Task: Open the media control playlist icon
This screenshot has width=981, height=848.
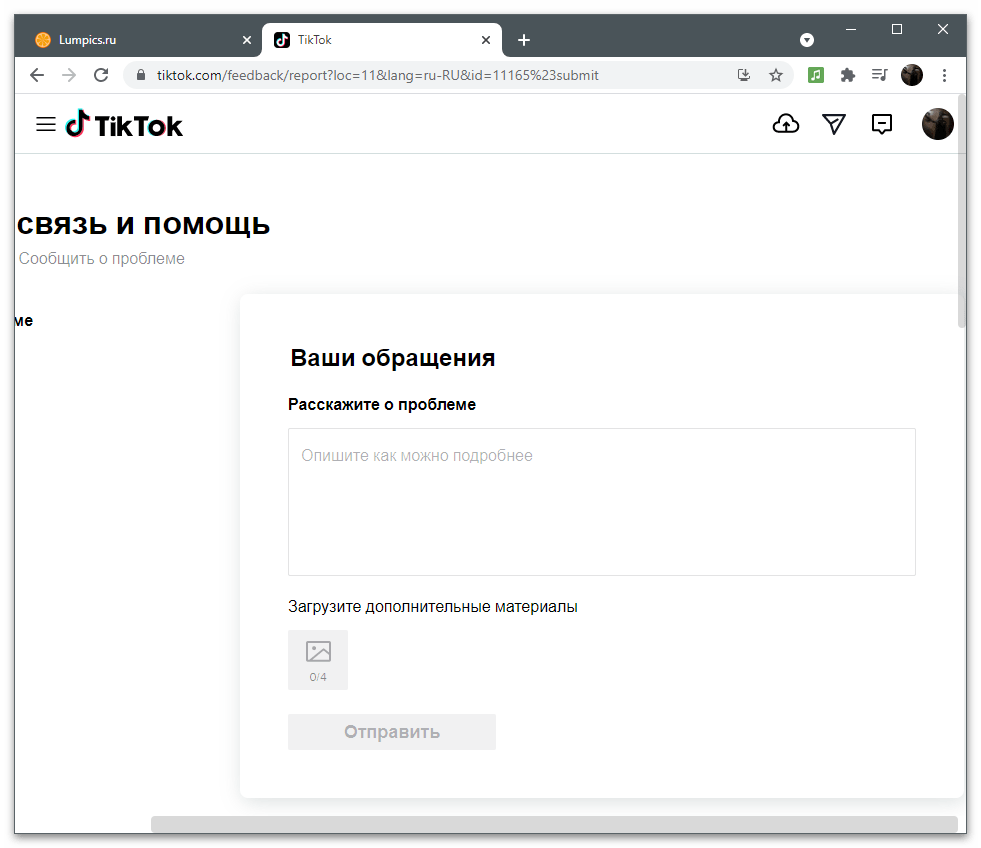Action: pyautogui.click(x=879, y=75)
